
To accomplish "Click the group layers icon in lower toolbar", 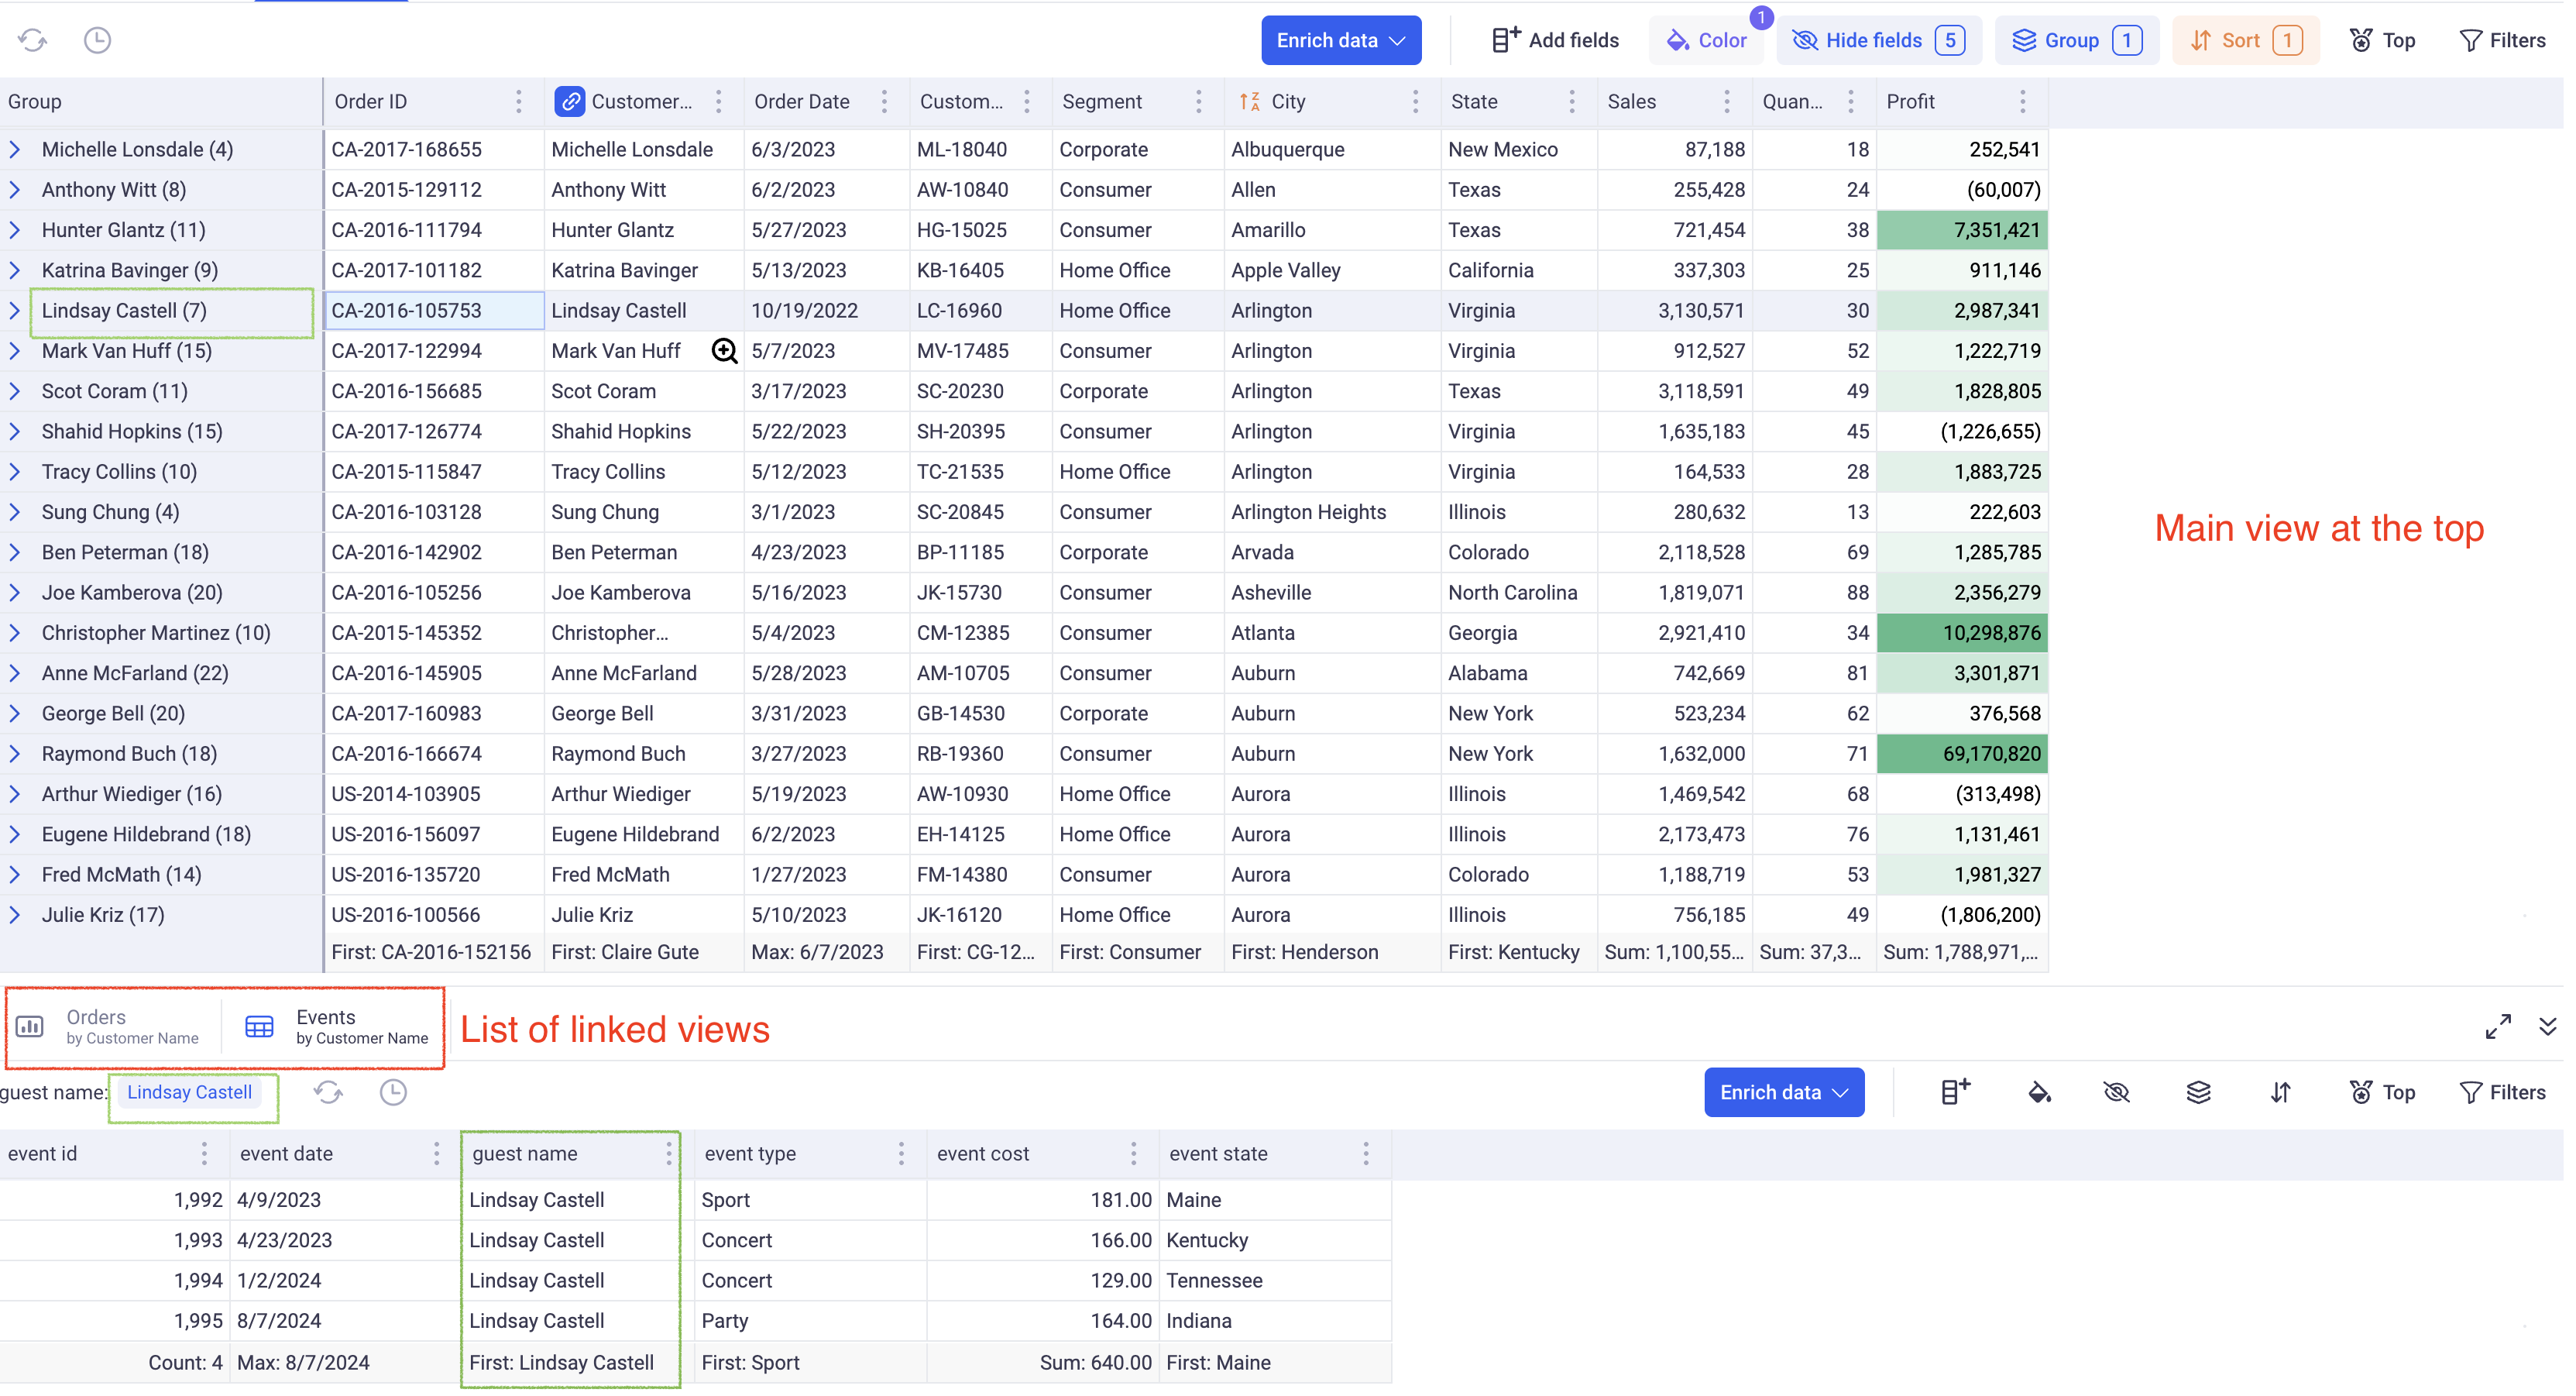I will point(2198,1092).
